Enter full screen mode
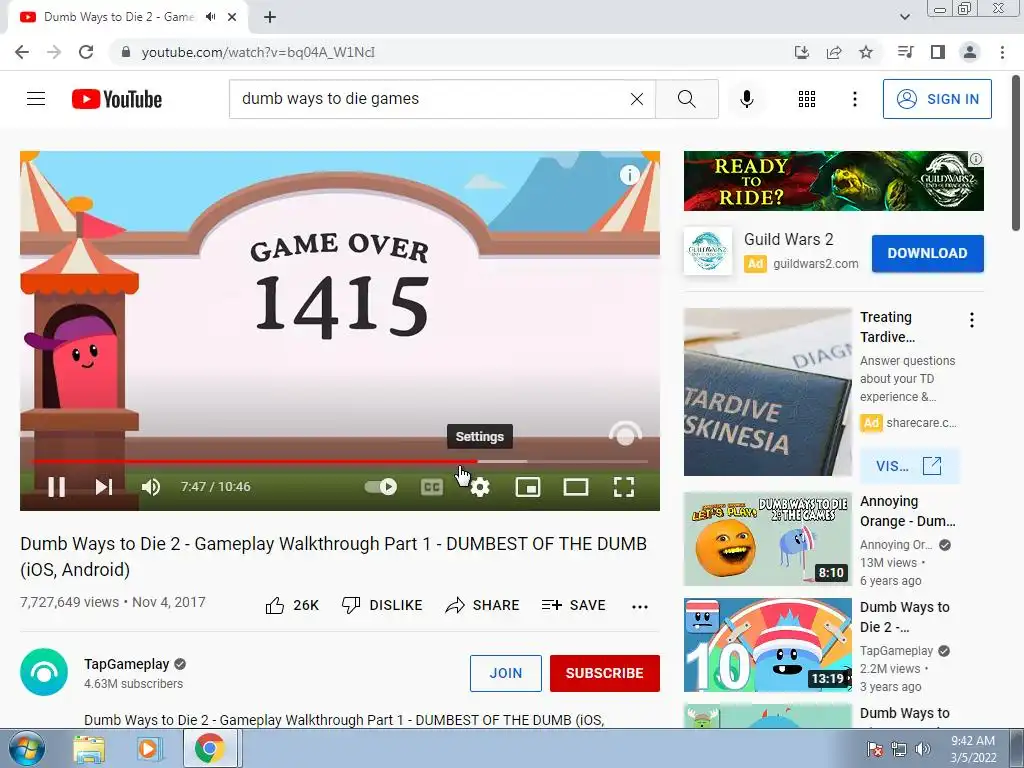The image size is (1024, 768). pos(624,487)
